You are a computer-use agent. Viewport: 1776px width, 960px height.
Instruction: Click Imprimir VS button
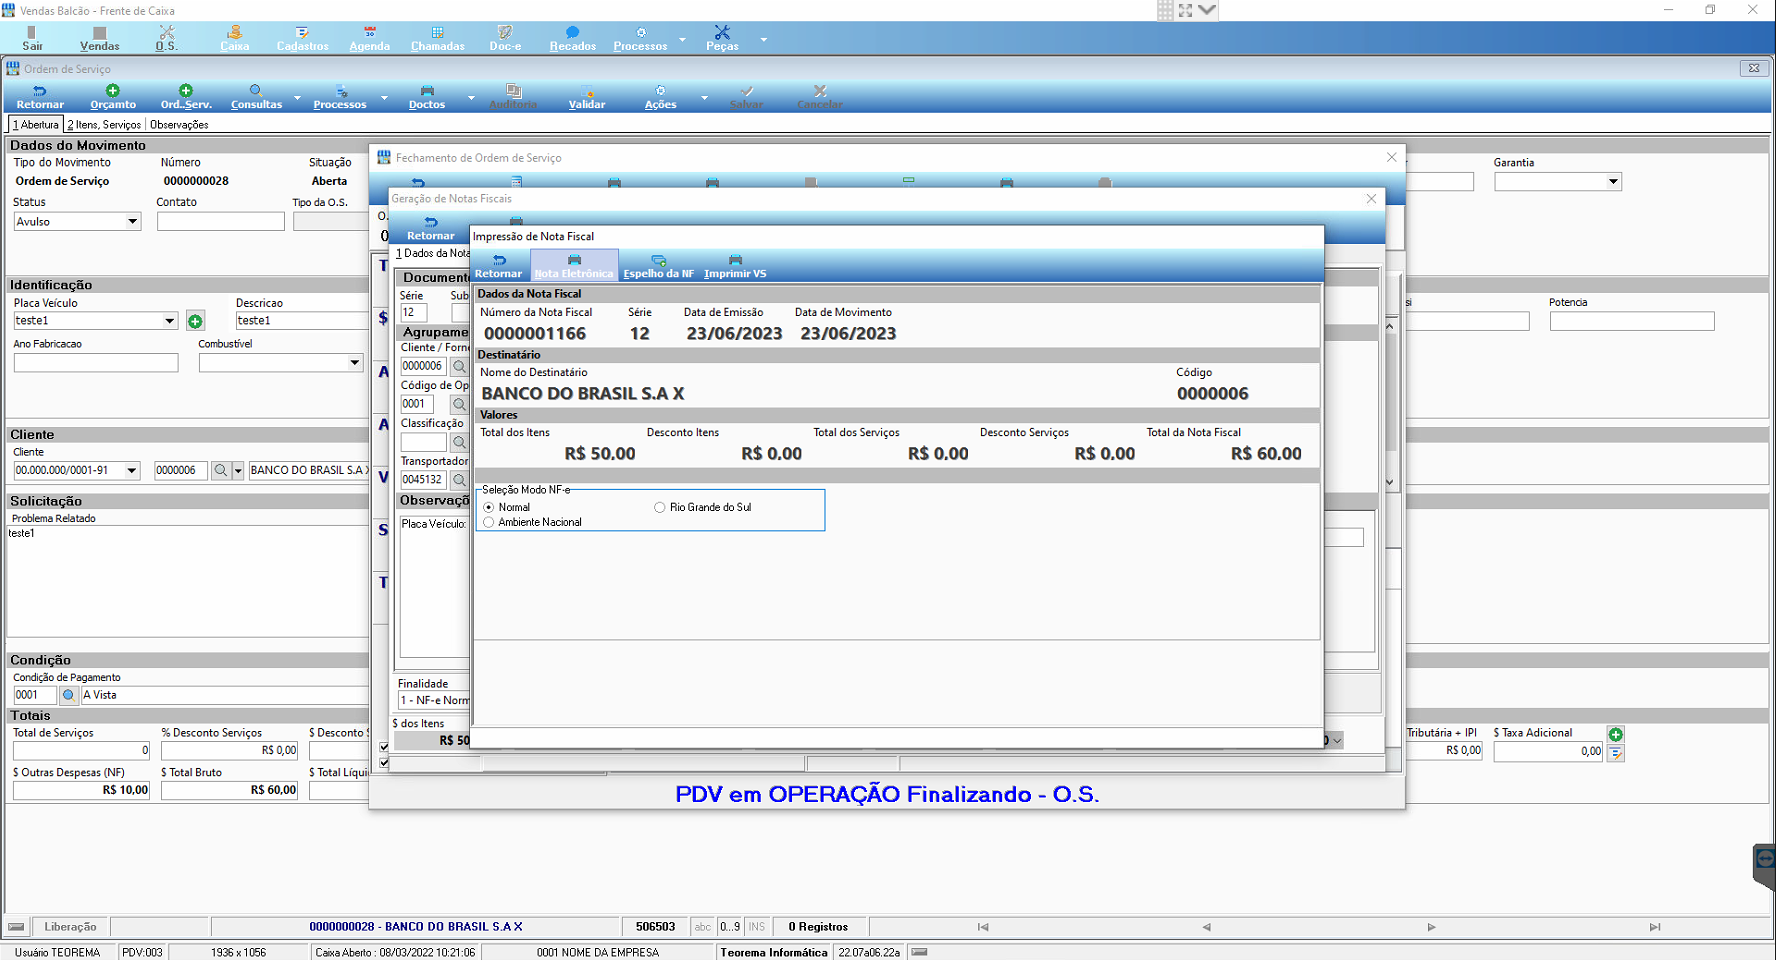735,266
